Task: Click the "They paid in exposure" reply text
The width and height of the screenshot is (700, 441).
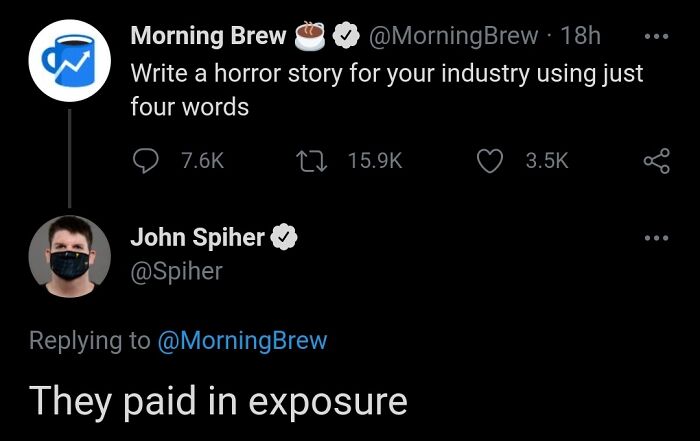Action: pos(218,400)
